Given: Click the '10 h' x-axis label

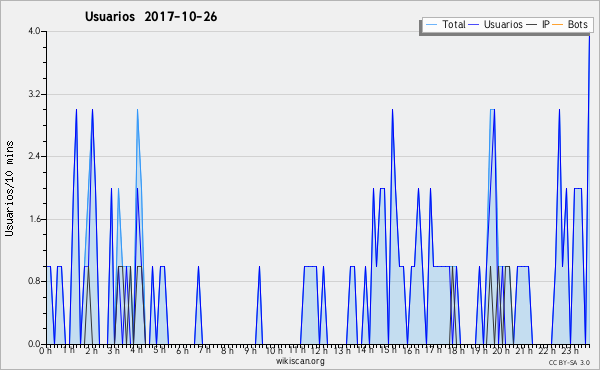Looking at the screenshot, I should point(274,350).
